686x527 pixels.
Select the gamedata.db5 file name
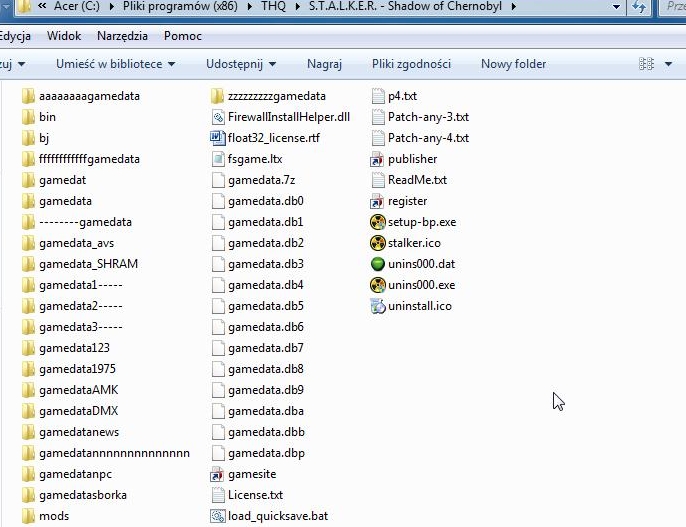tap(266, 306)
